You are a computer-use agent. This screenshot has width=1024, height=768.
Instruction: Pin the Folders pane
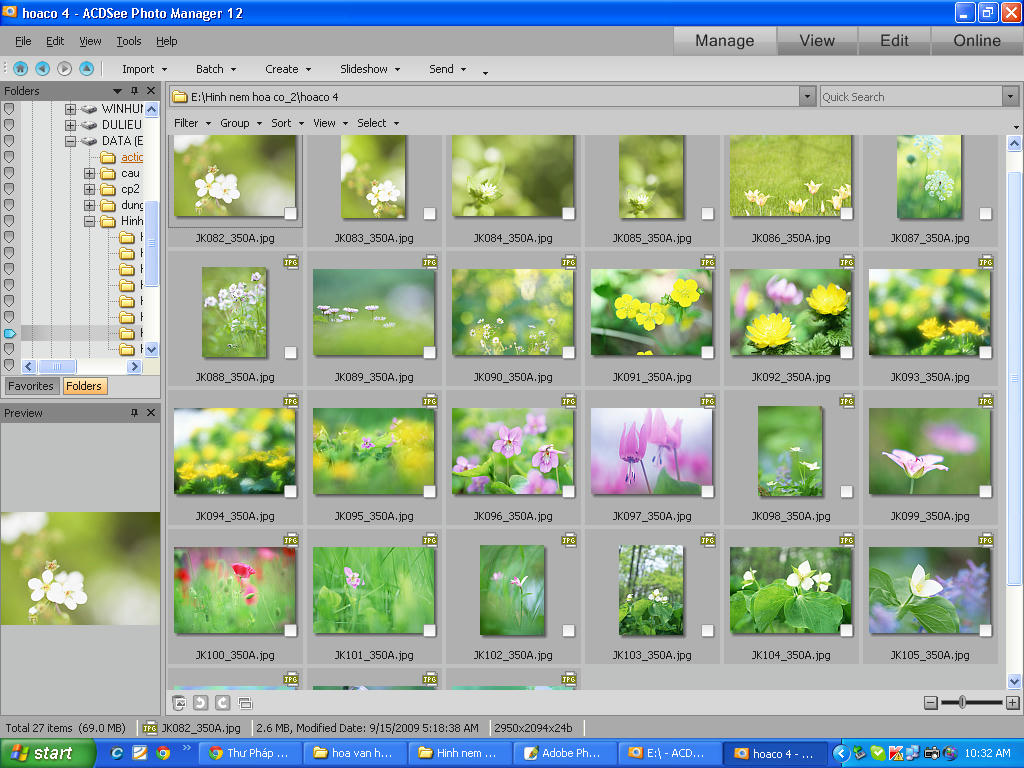point(135,91)
